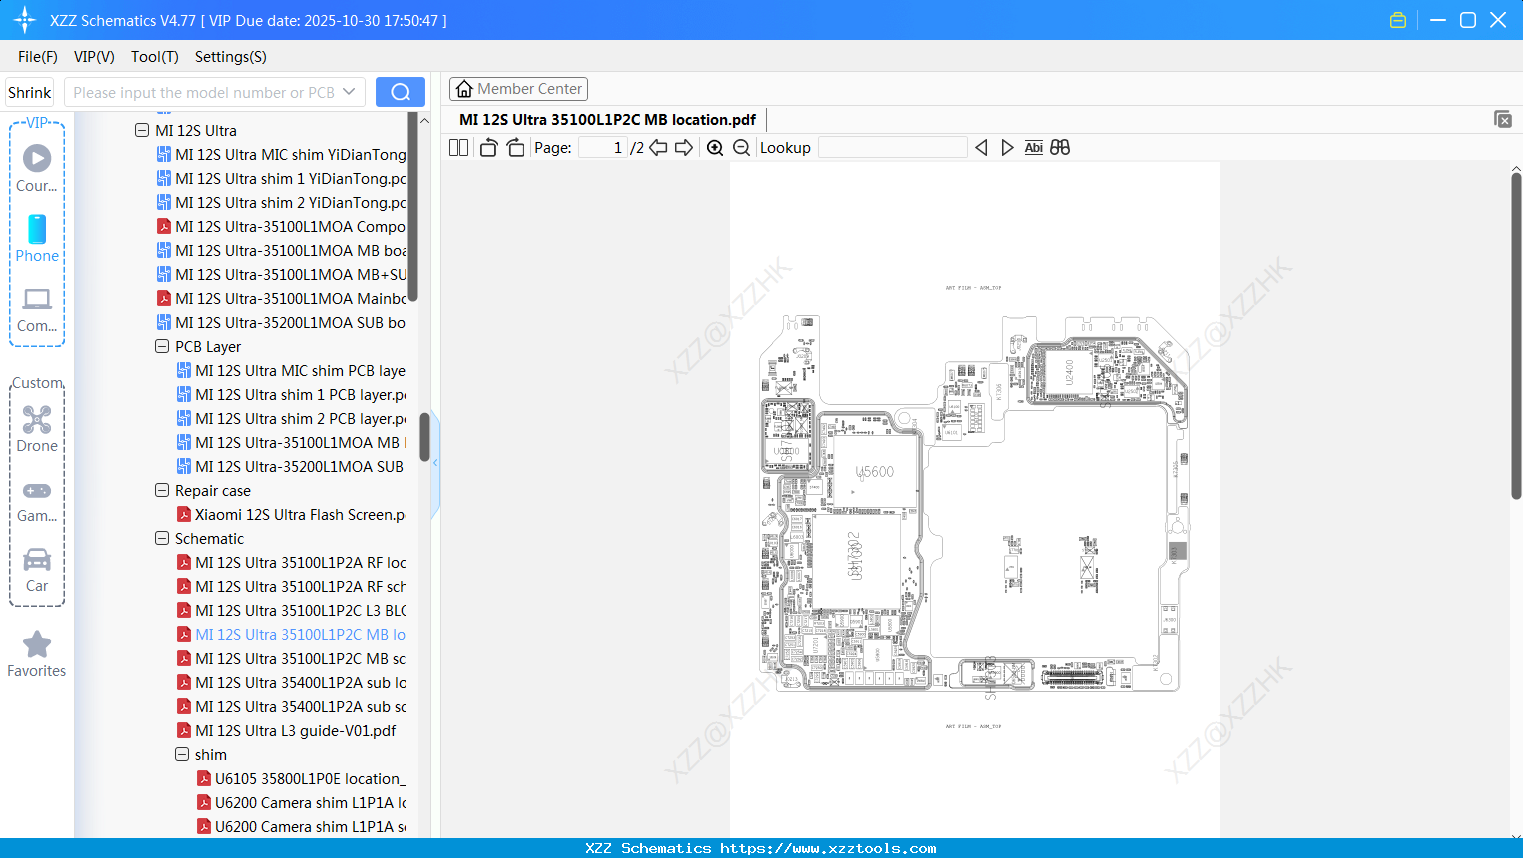Collapse the MI 12S Ultra tree node

tap(142, 130)
